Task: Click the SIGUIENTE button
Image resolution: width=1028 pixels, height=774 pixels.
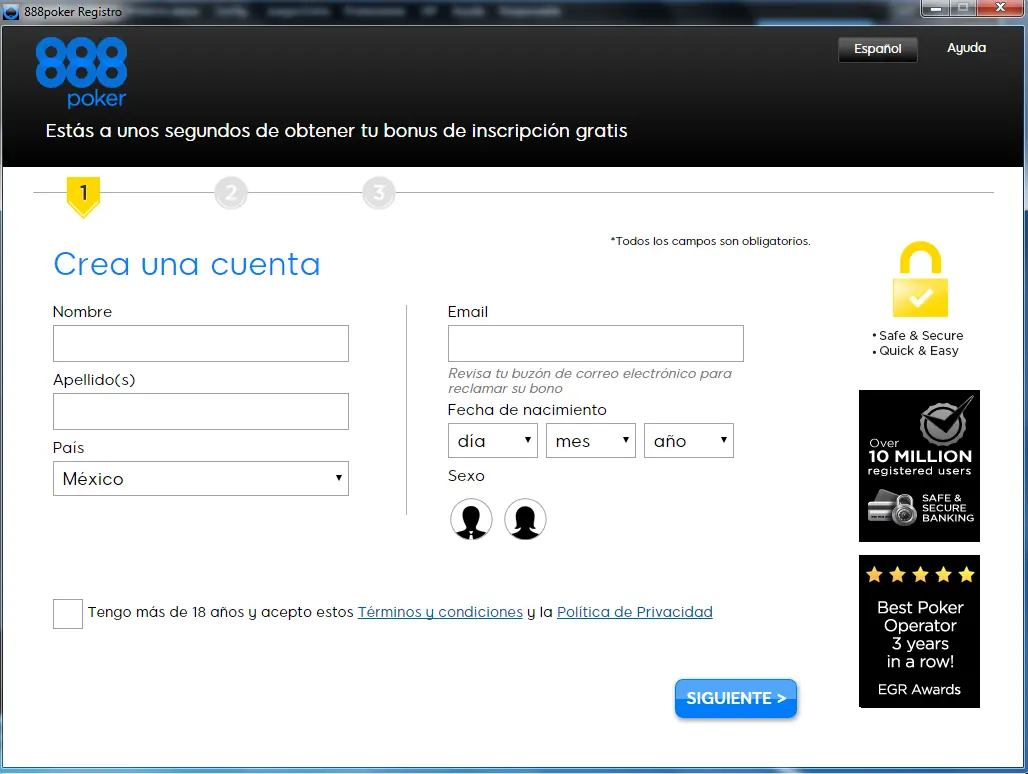Action: click(736, 698)
